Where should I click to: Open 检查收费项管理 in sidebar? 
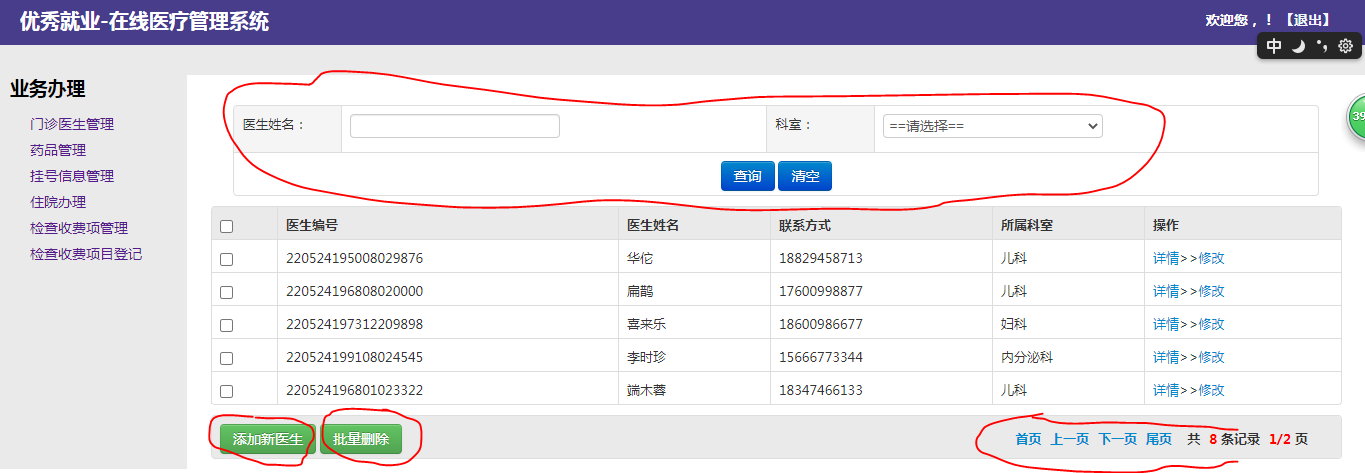point(79,228)
